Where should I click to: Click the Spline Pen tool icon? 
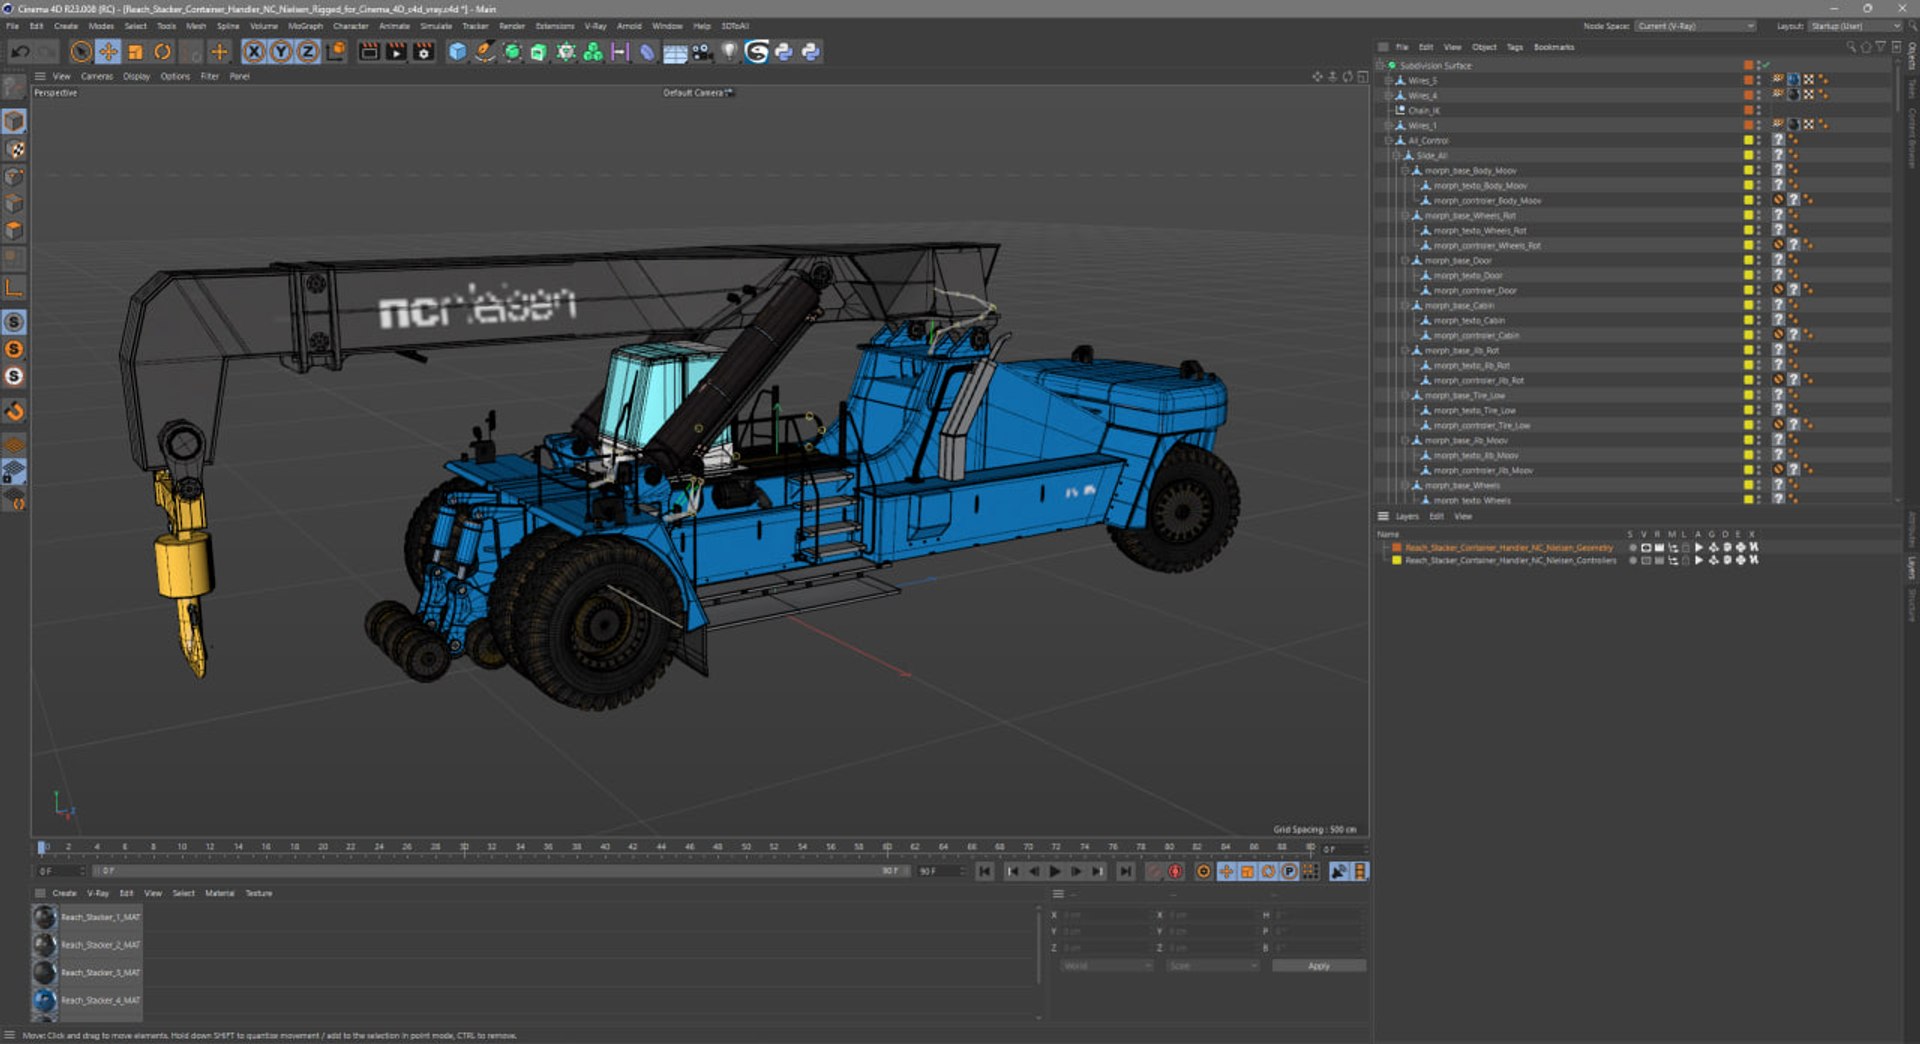point(484,52)
